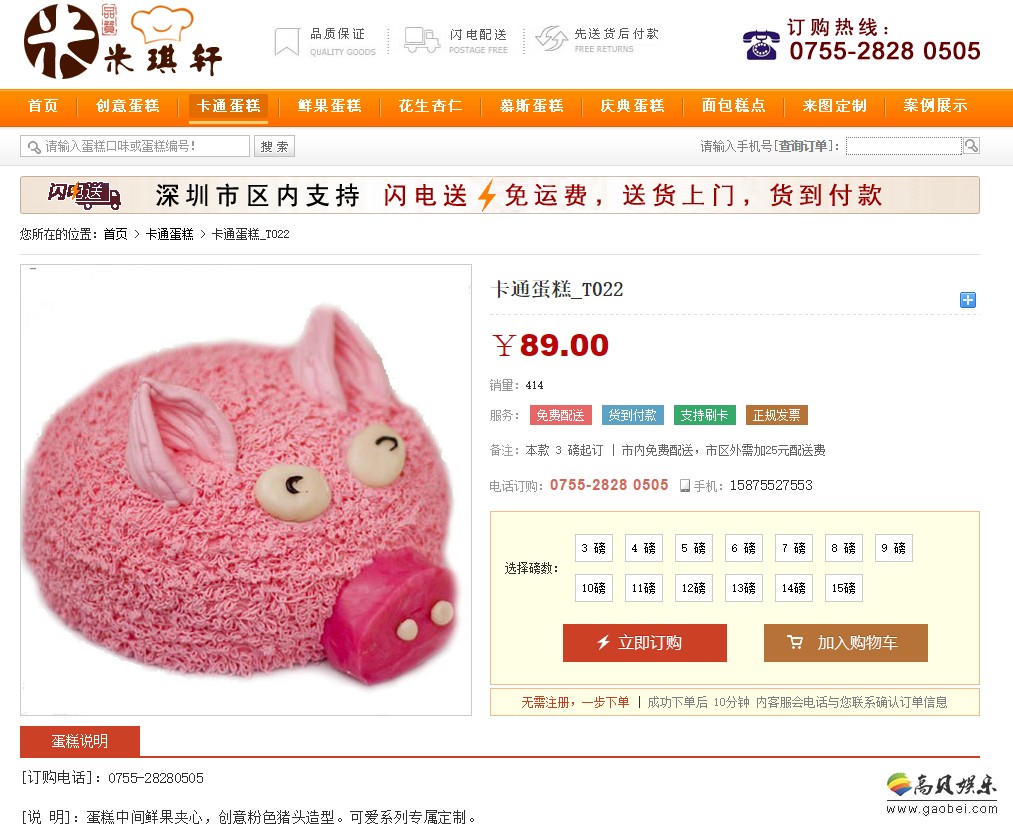The image size is (1013, 832).
Task: Click the 米琪轩 logo
Action: tap(123, 42)
